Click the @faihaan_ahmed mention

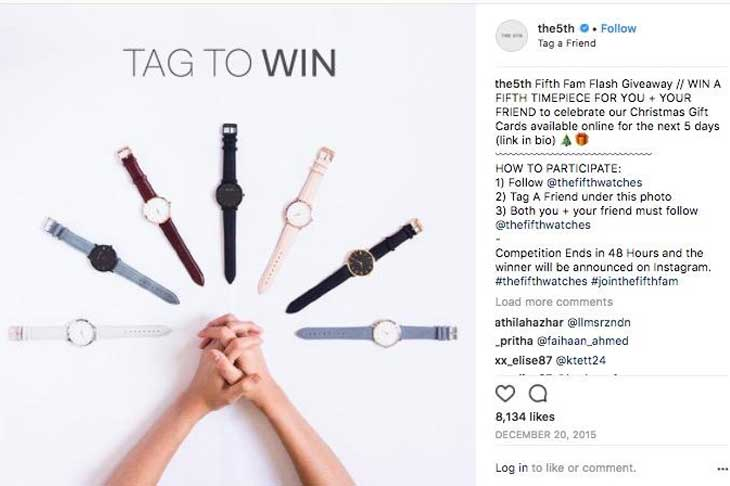(582, 341)
